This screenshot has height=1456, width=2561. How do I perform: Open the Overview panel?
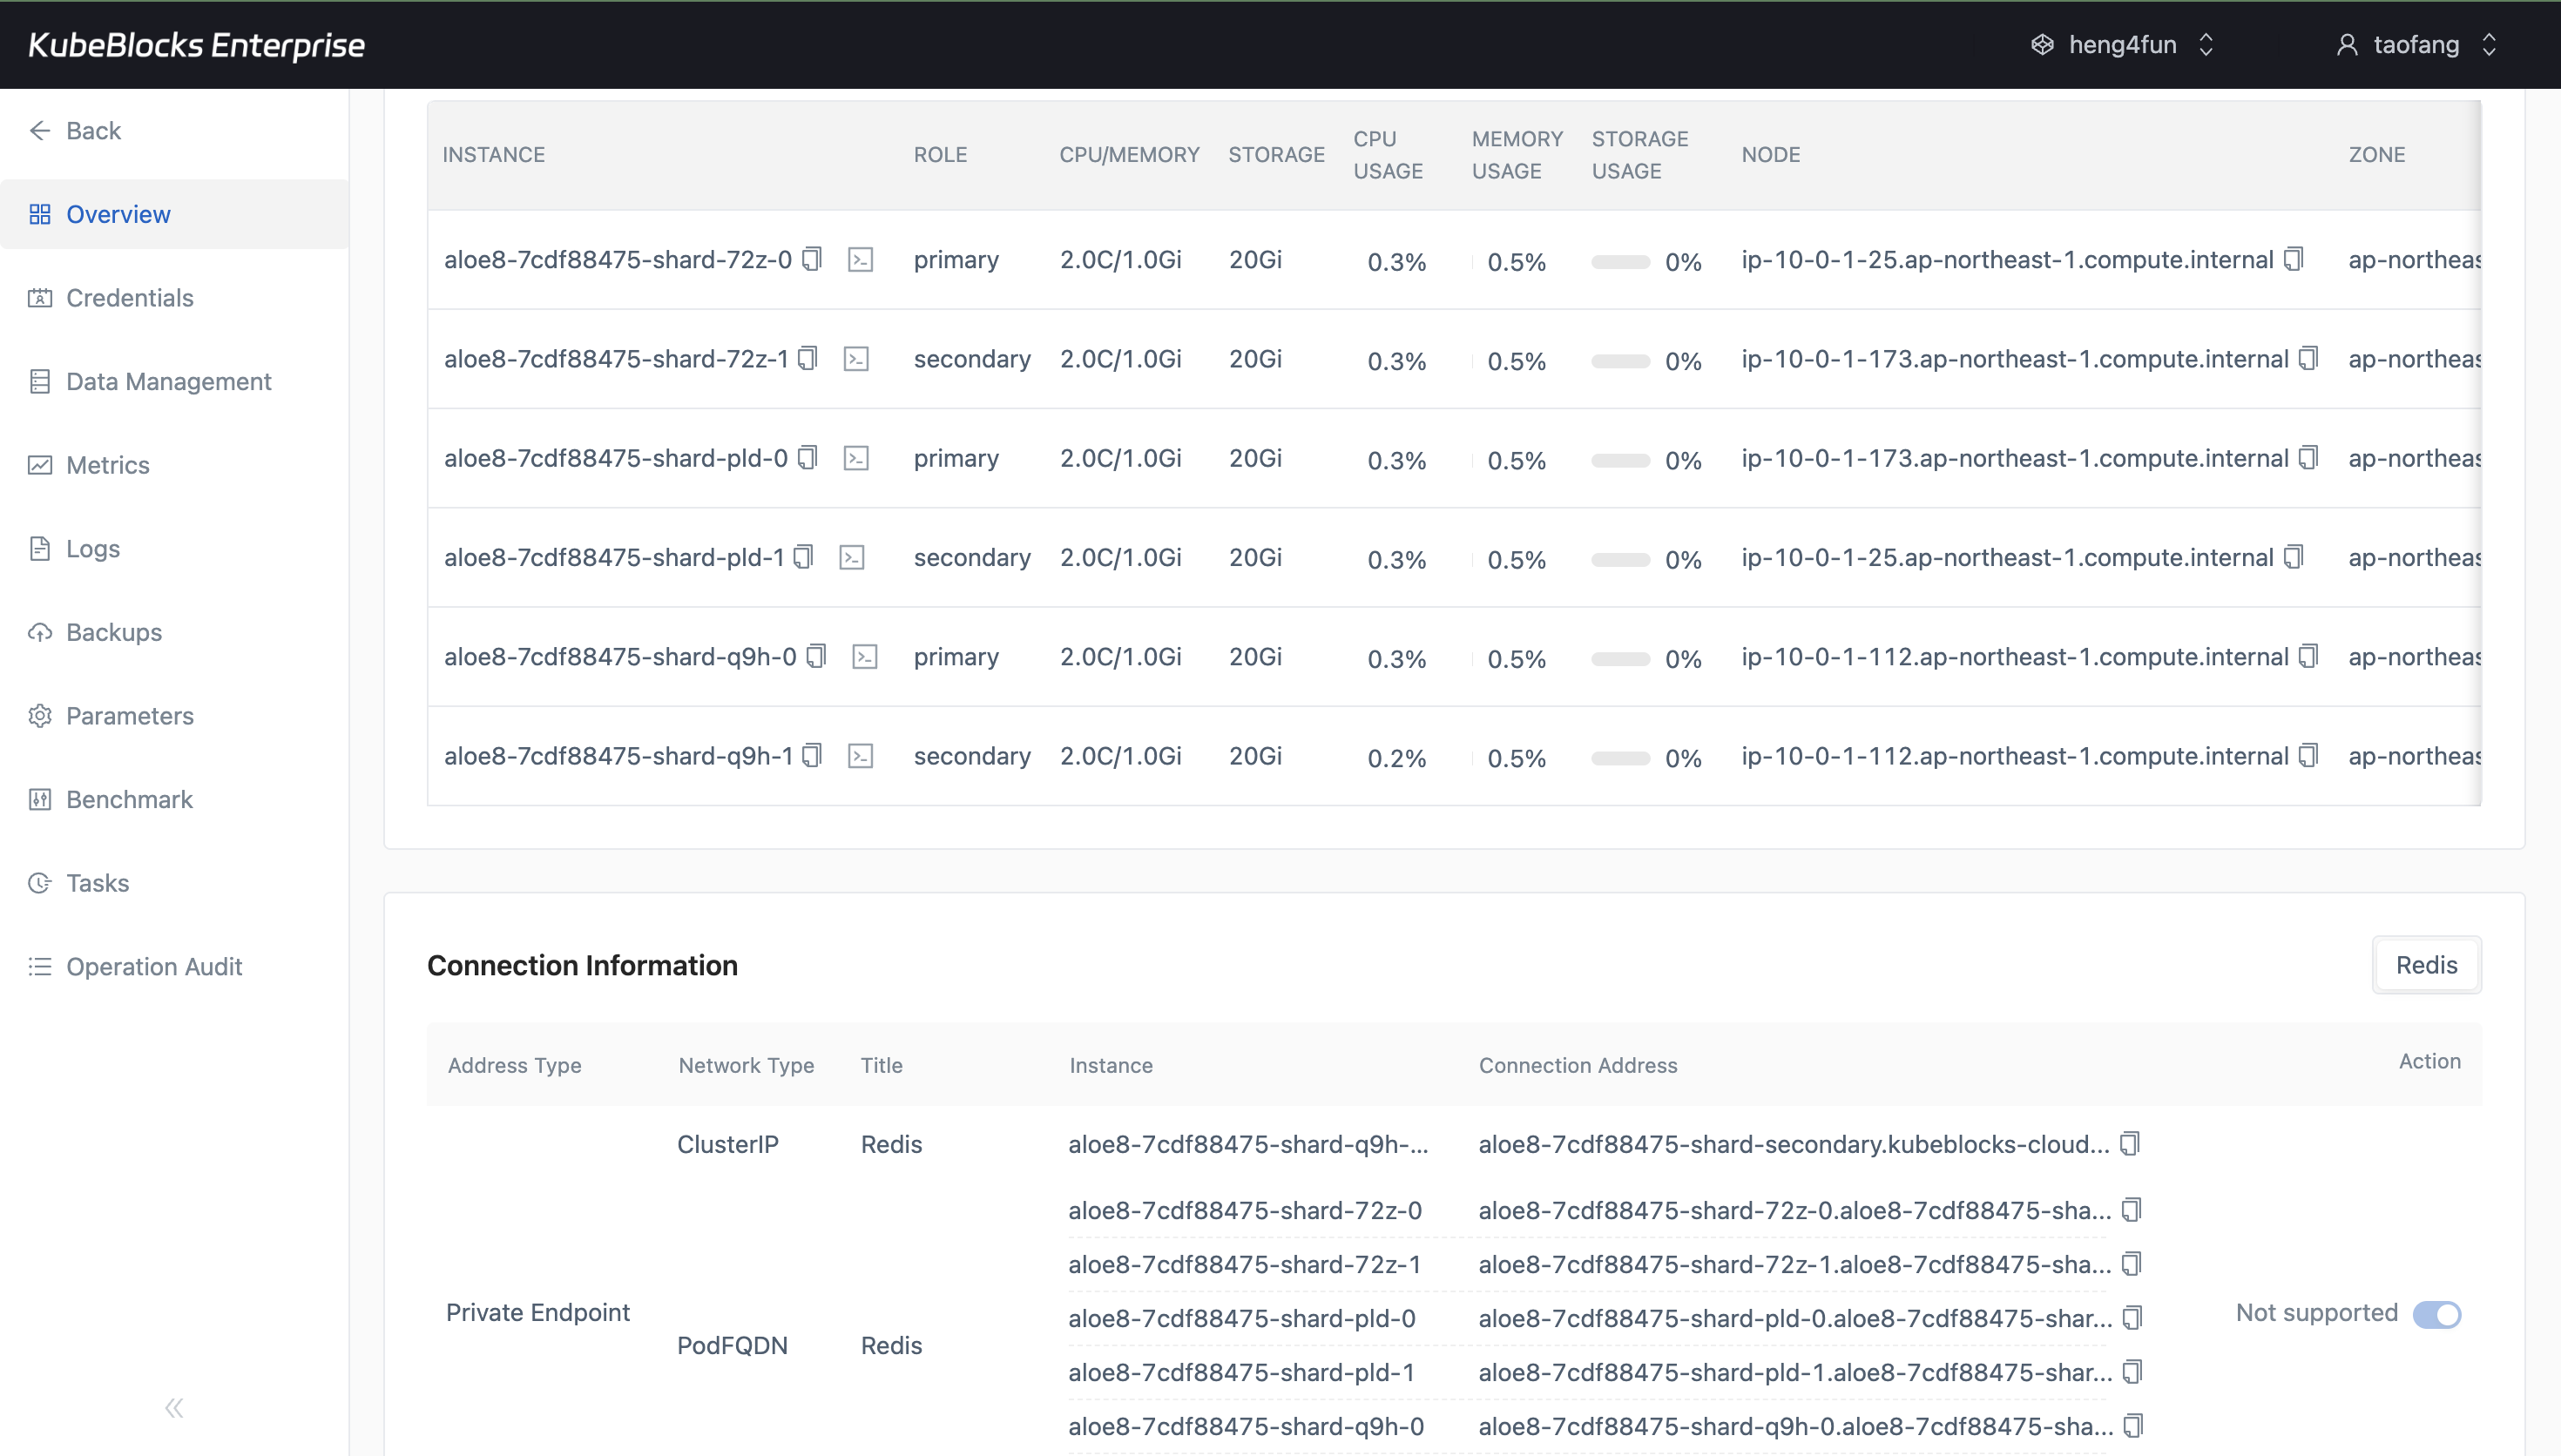[117, 213]
